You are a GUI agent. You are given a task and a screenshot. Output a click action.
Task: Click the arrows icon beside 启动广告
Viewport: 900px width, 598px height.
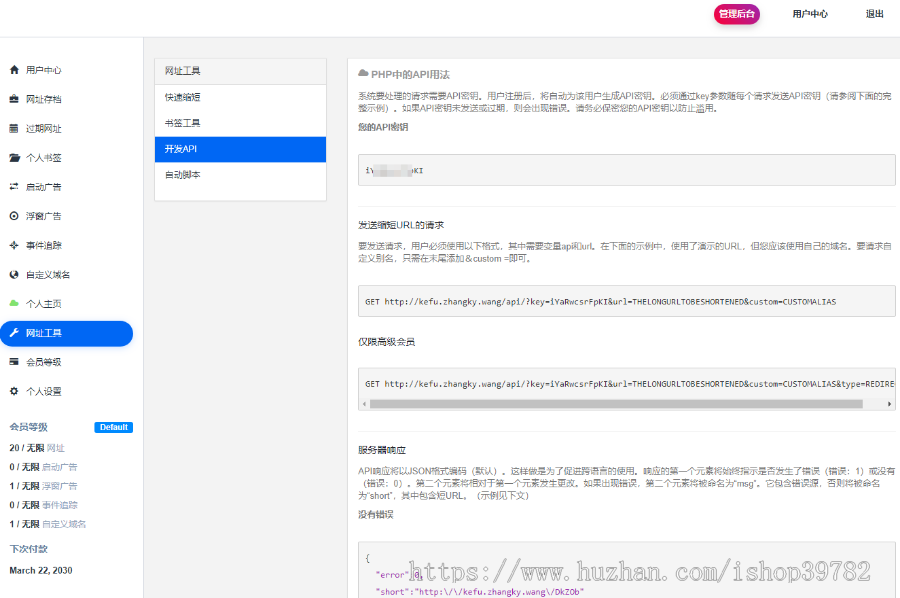(14, 187)
